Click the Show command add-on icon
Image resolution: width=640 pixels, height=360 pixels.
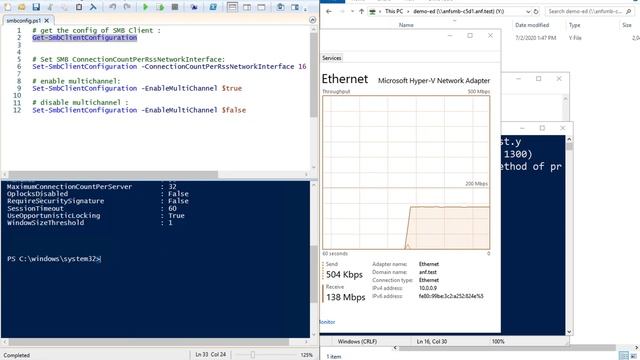pyautogui.click(x=295, y=7)
